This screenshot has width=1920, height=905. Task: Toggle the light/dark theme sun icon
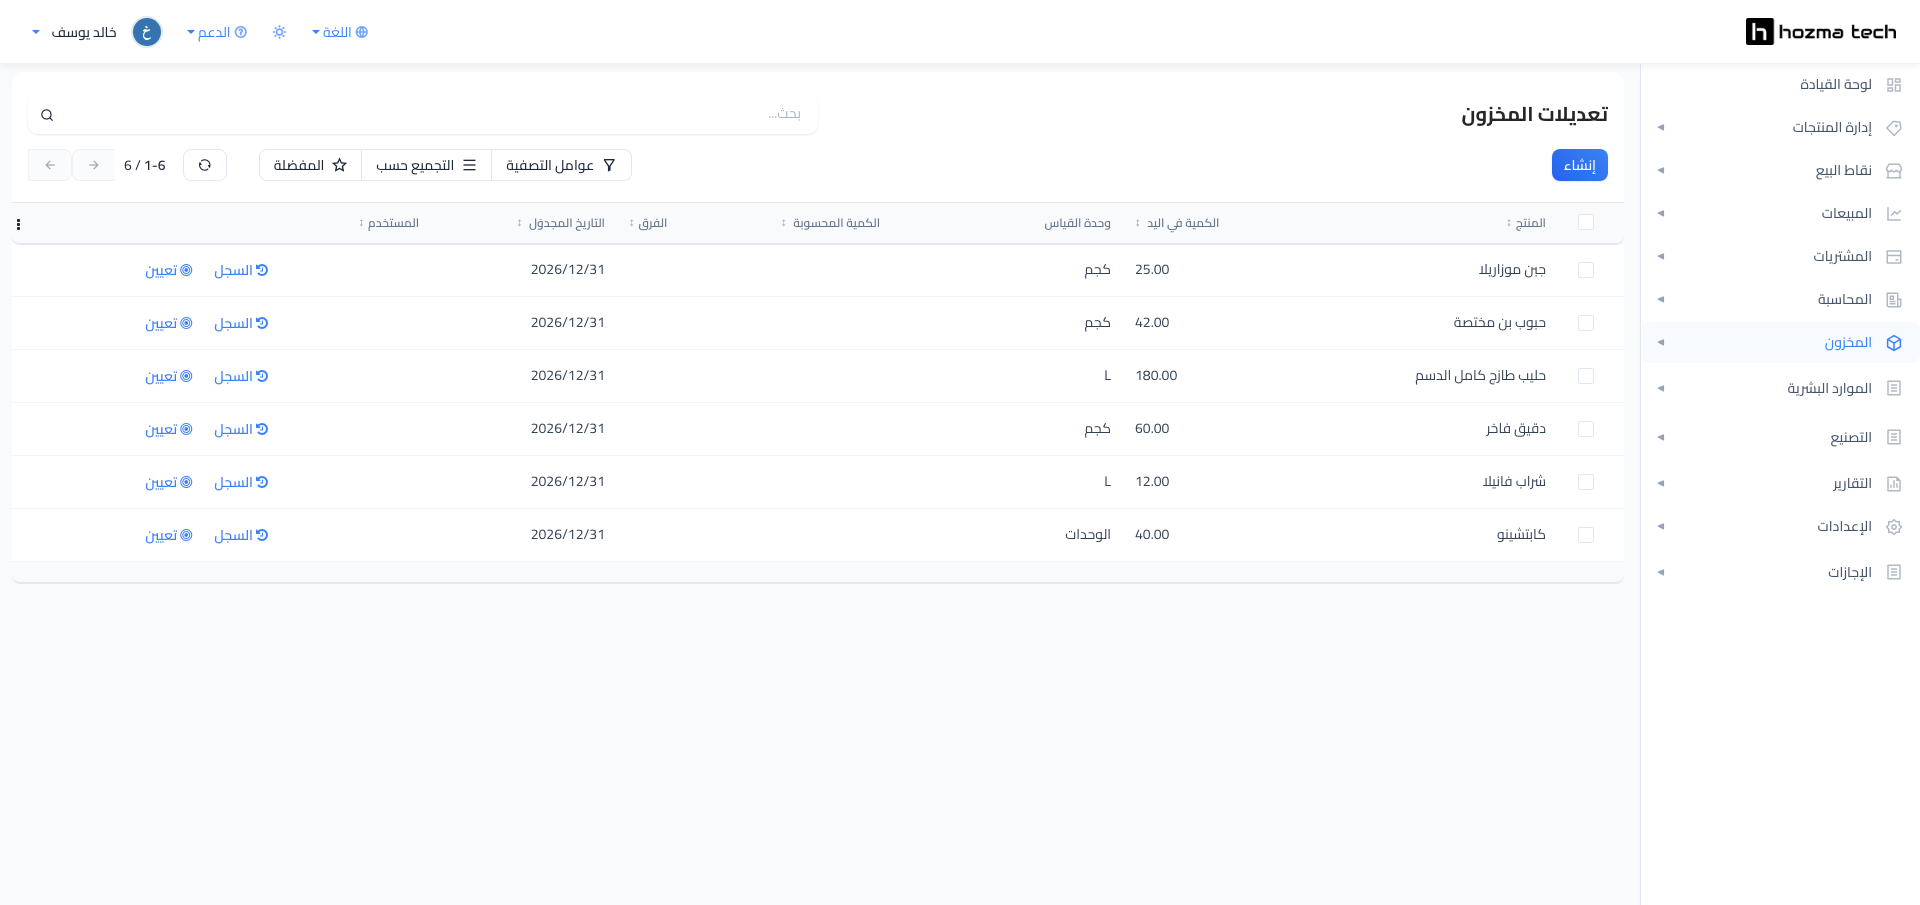[279, 32]
